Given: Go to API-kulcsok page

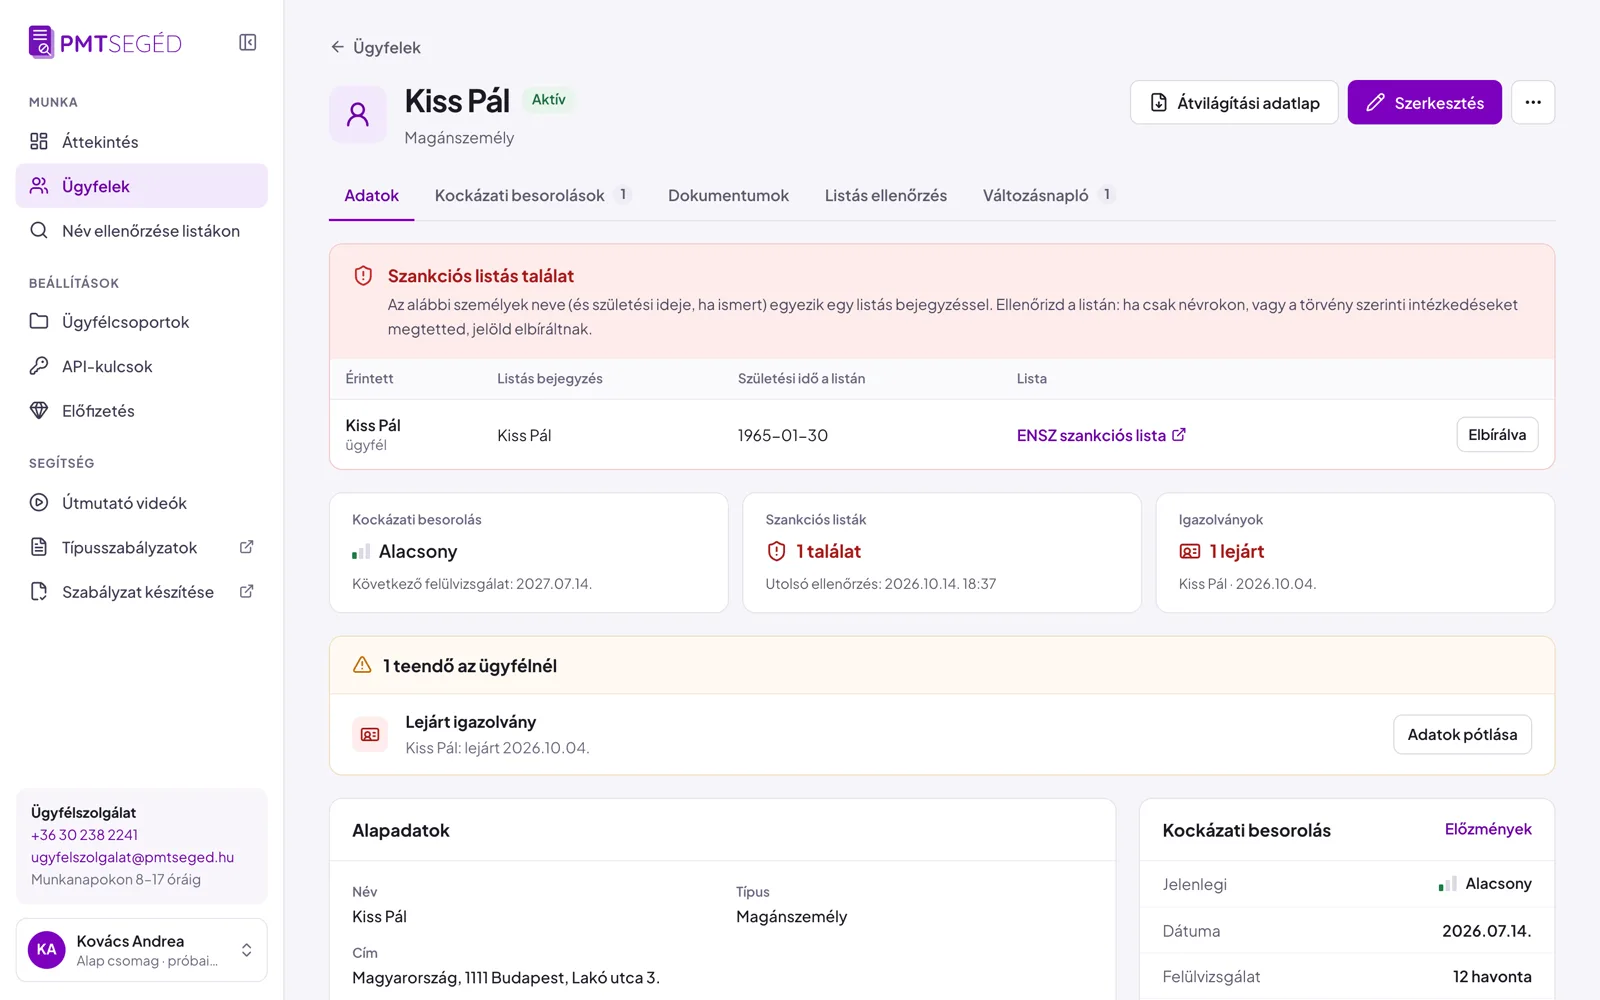Looking at the screenshot, I should [x=142, y=366].
